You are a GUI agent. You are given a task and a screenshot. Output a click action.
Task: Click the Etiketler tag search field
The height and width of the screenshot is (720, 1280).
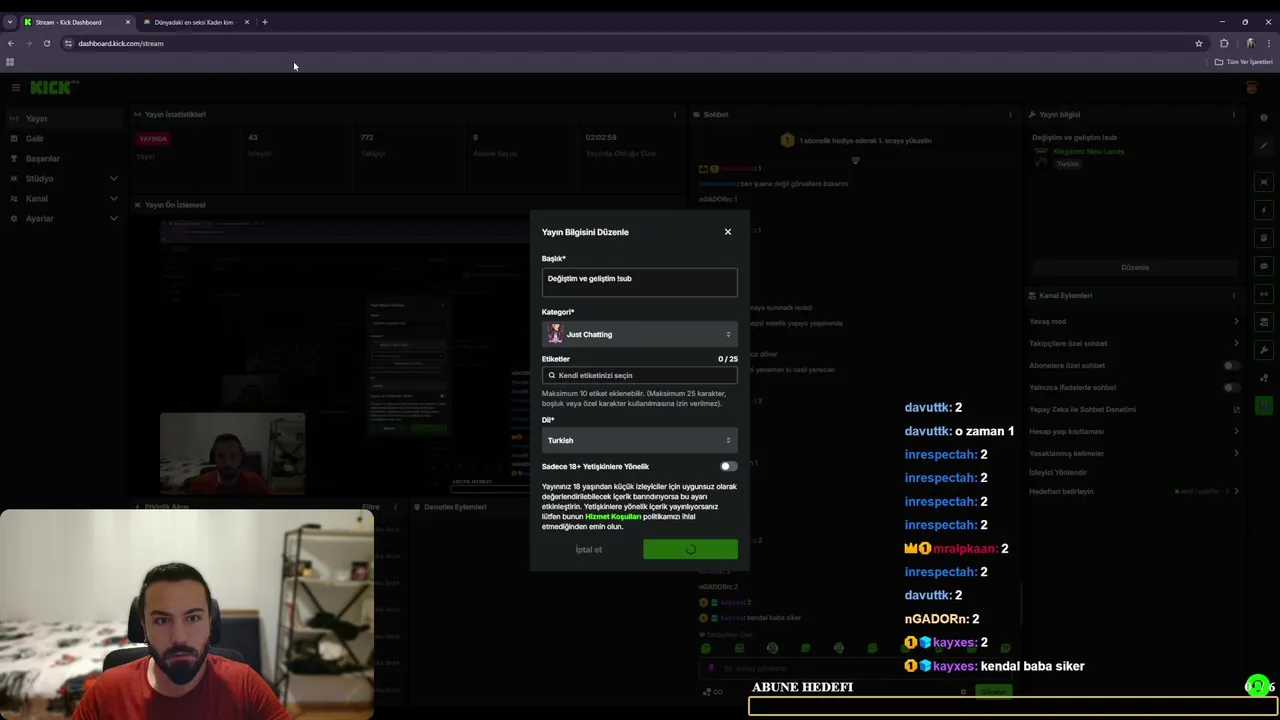click(639, 375)
